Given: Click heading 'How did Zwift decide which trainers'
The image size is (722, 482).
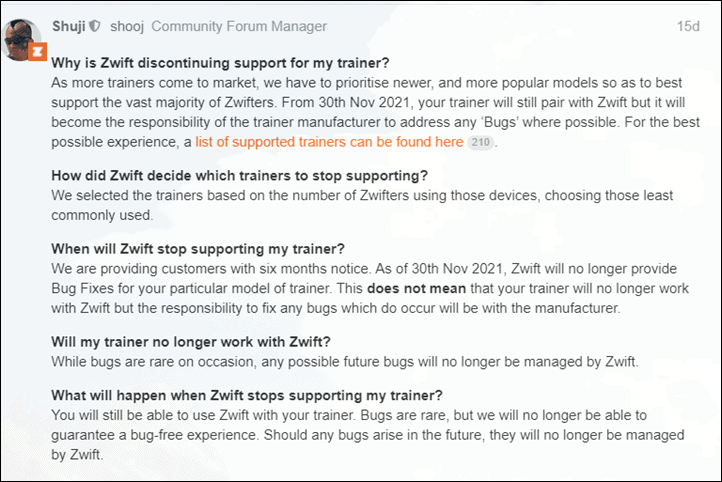Looking at the screenshot, I should coord(239,175).
